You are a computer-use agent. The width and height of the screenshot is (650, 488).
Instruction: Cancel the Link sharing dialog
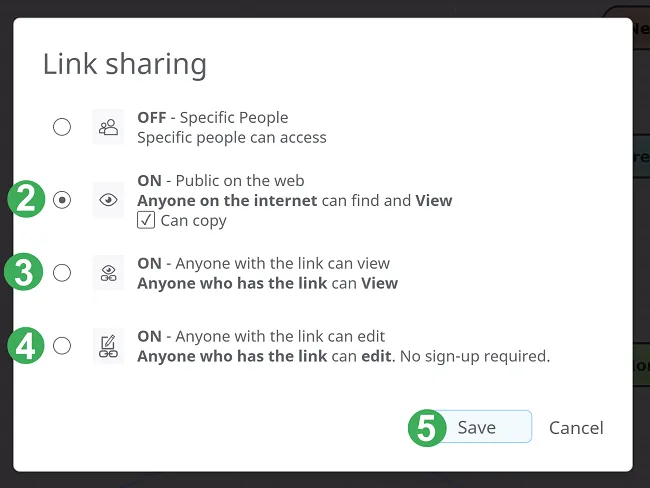pos(576,428)
